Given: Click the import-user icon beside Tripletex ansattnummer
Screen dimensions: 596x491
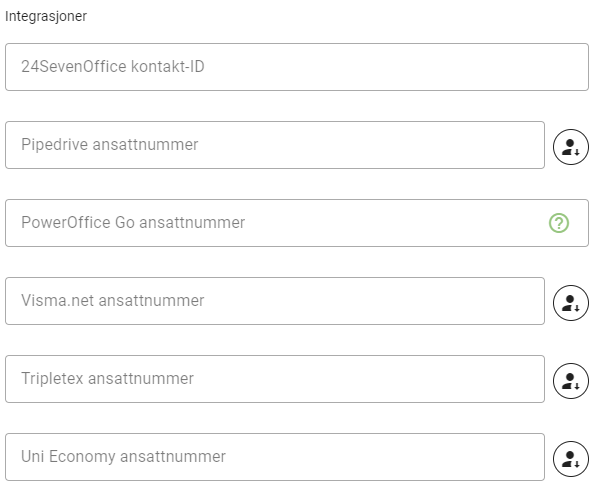Looking at the screenshot, I should tap(571, 381).
